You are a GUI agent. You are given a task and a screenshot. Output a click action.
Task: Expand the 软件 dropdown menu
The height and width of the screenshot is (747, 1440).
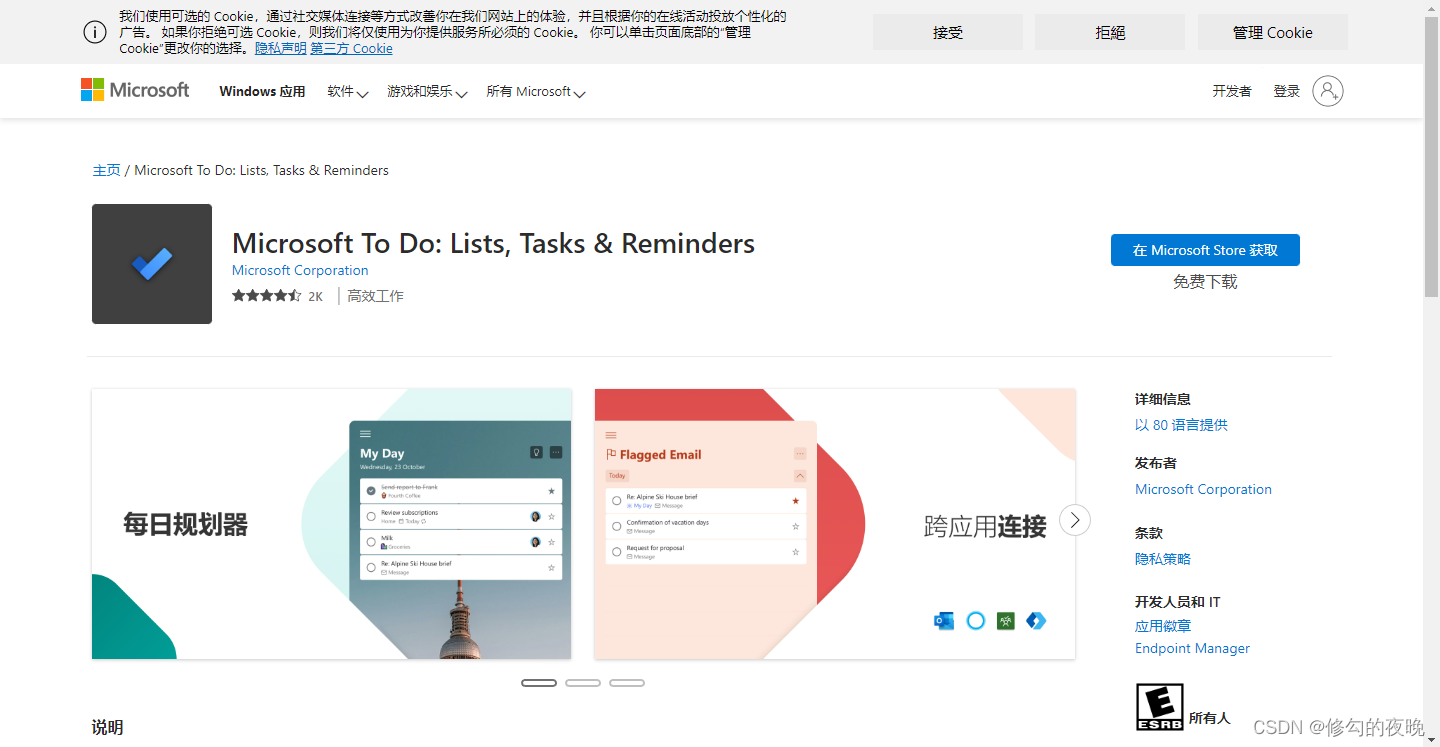[x=348, y=91]
